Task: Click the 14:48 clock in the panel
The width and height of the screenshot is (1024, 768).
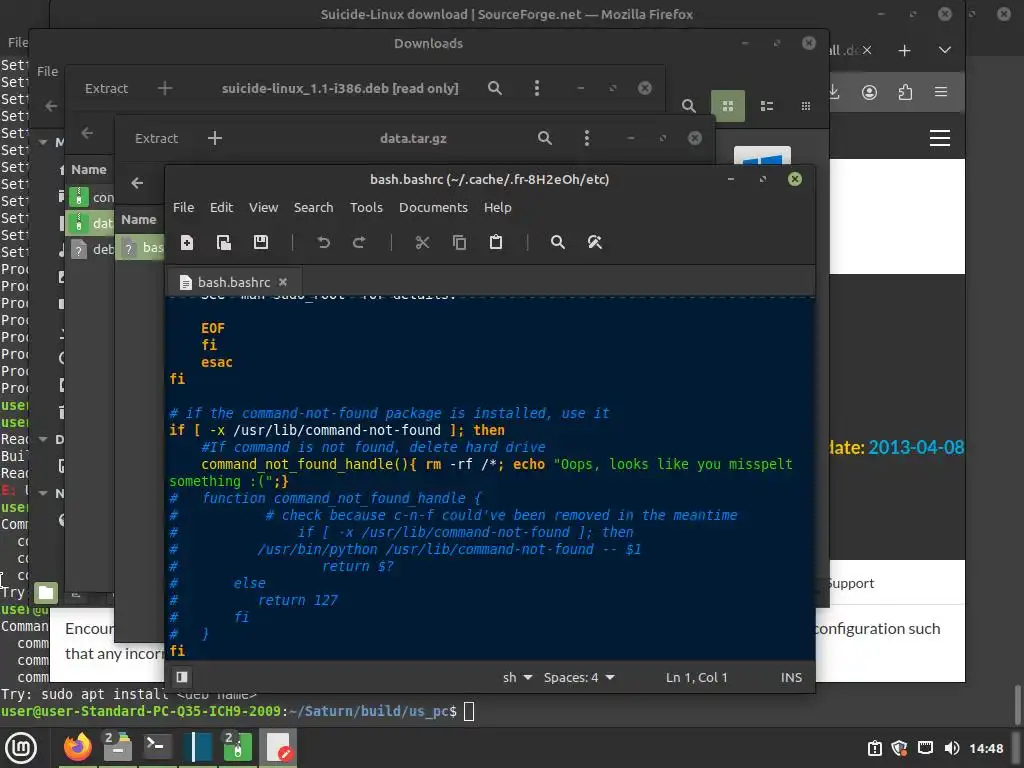Action: 986,748
